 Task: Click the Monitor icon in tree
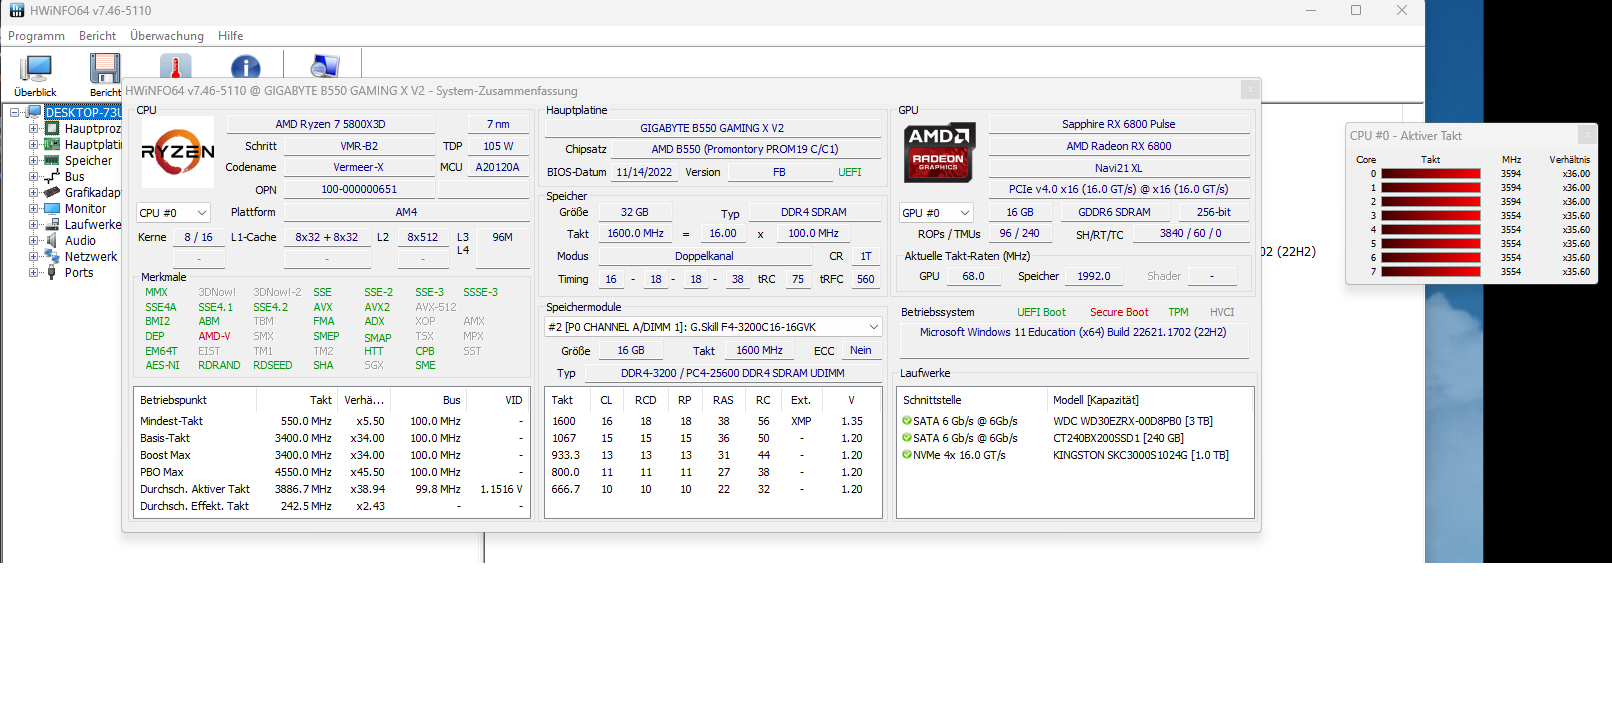point(52,208)
